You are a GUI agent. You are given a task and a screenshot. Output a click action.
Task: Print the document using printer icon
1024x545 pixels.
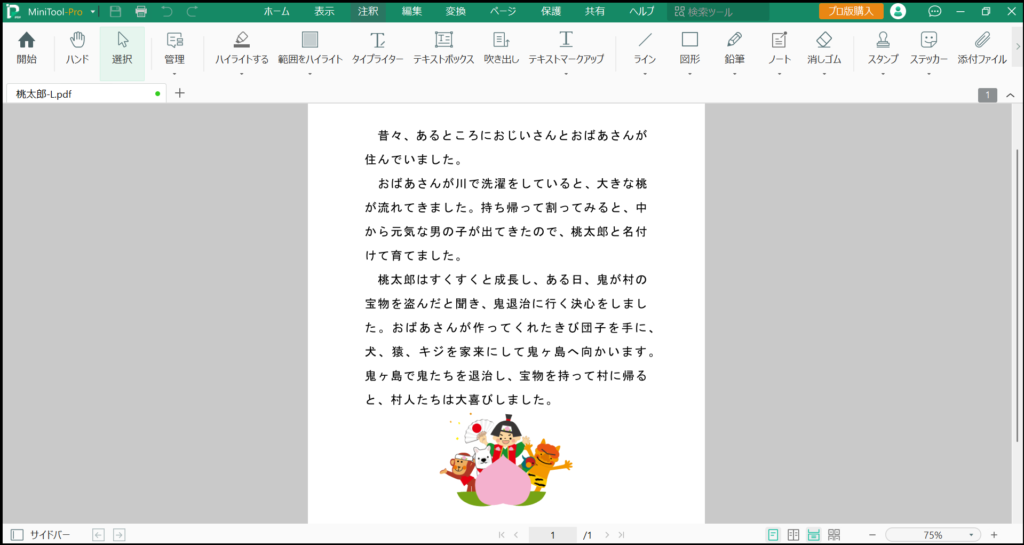coord(141,11)
